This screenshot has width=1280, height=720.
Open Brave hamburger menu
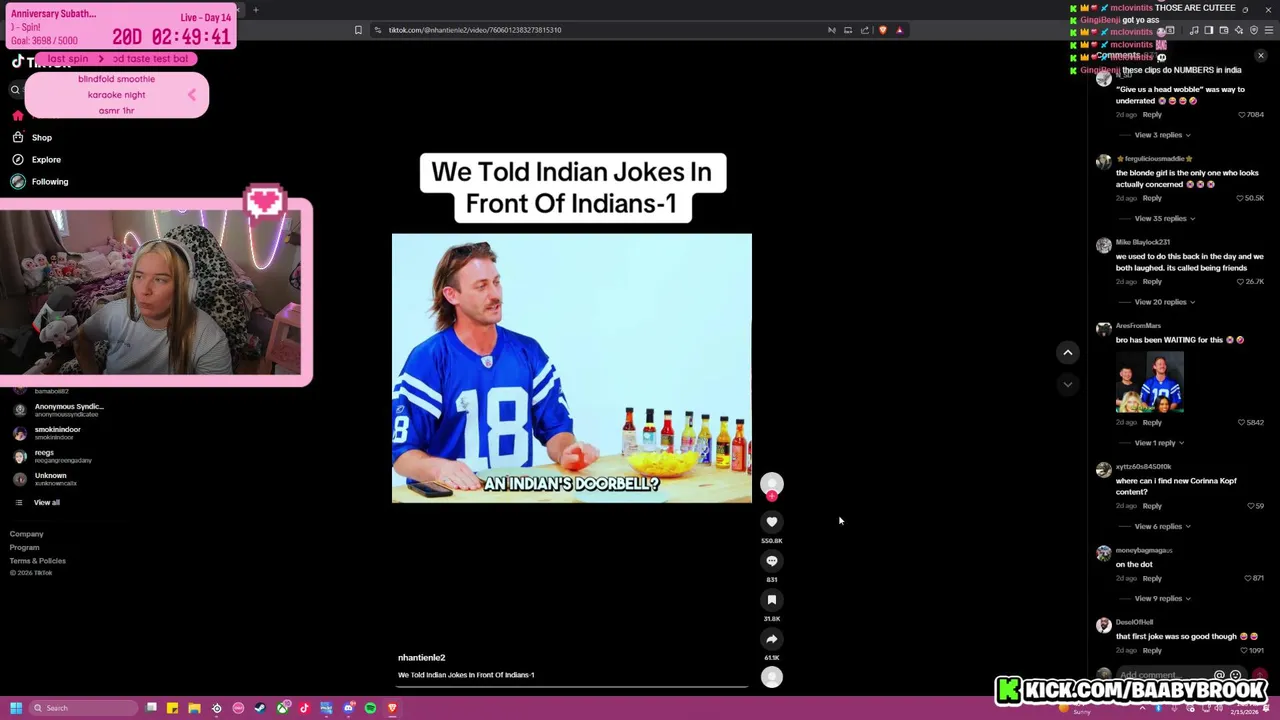pos(1269,30)
